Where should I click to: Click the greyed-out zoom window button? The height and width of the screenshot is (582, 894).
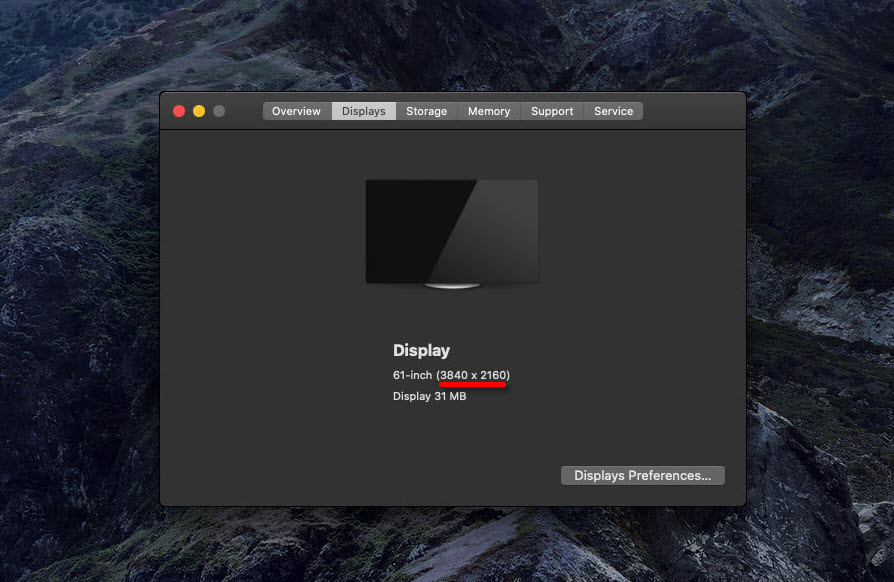click(219, 111)
